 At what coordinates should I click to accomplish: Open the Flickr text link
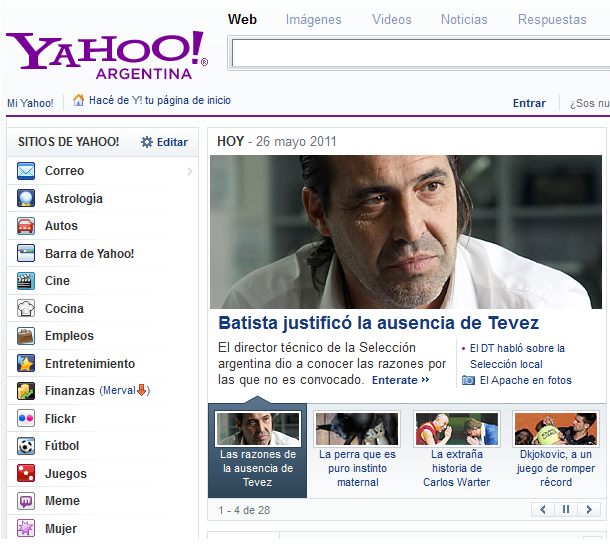click(60, 419)
